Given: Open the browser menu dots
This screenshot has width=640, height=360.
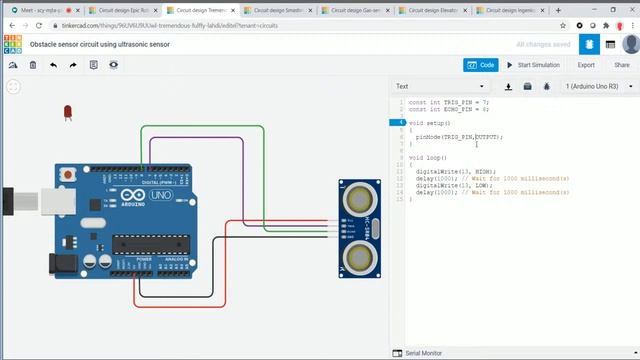Looking at the screenshot, I should click(x=633, y=25).
